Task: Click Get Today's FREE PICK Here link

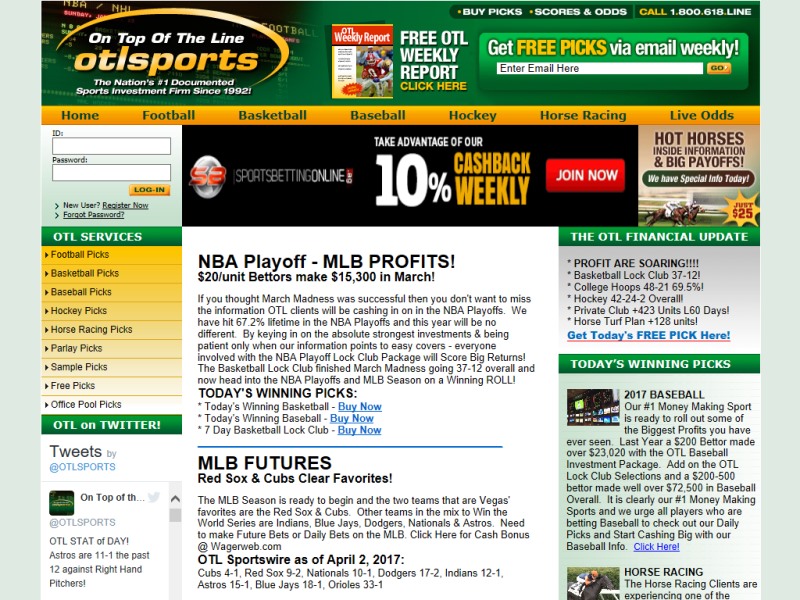Action: [x=648, y=335]
